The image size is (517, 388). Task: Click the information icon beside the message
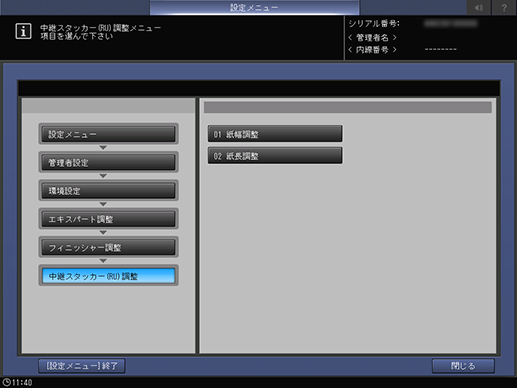click(x=23, y=31)
